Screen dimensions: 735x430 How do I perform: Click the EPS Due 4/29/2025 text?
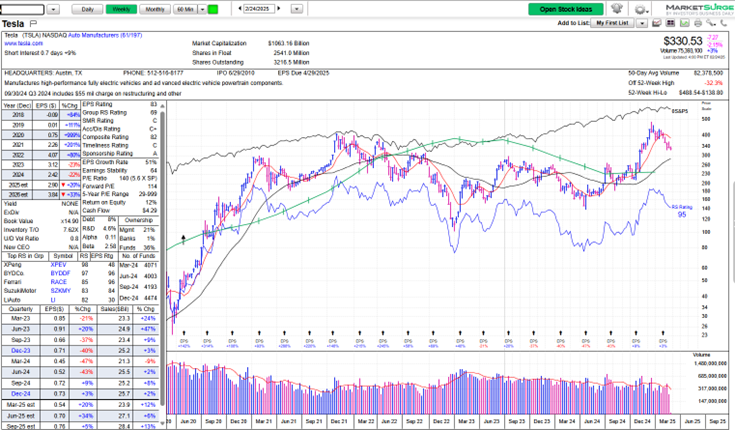click(303, 73)
